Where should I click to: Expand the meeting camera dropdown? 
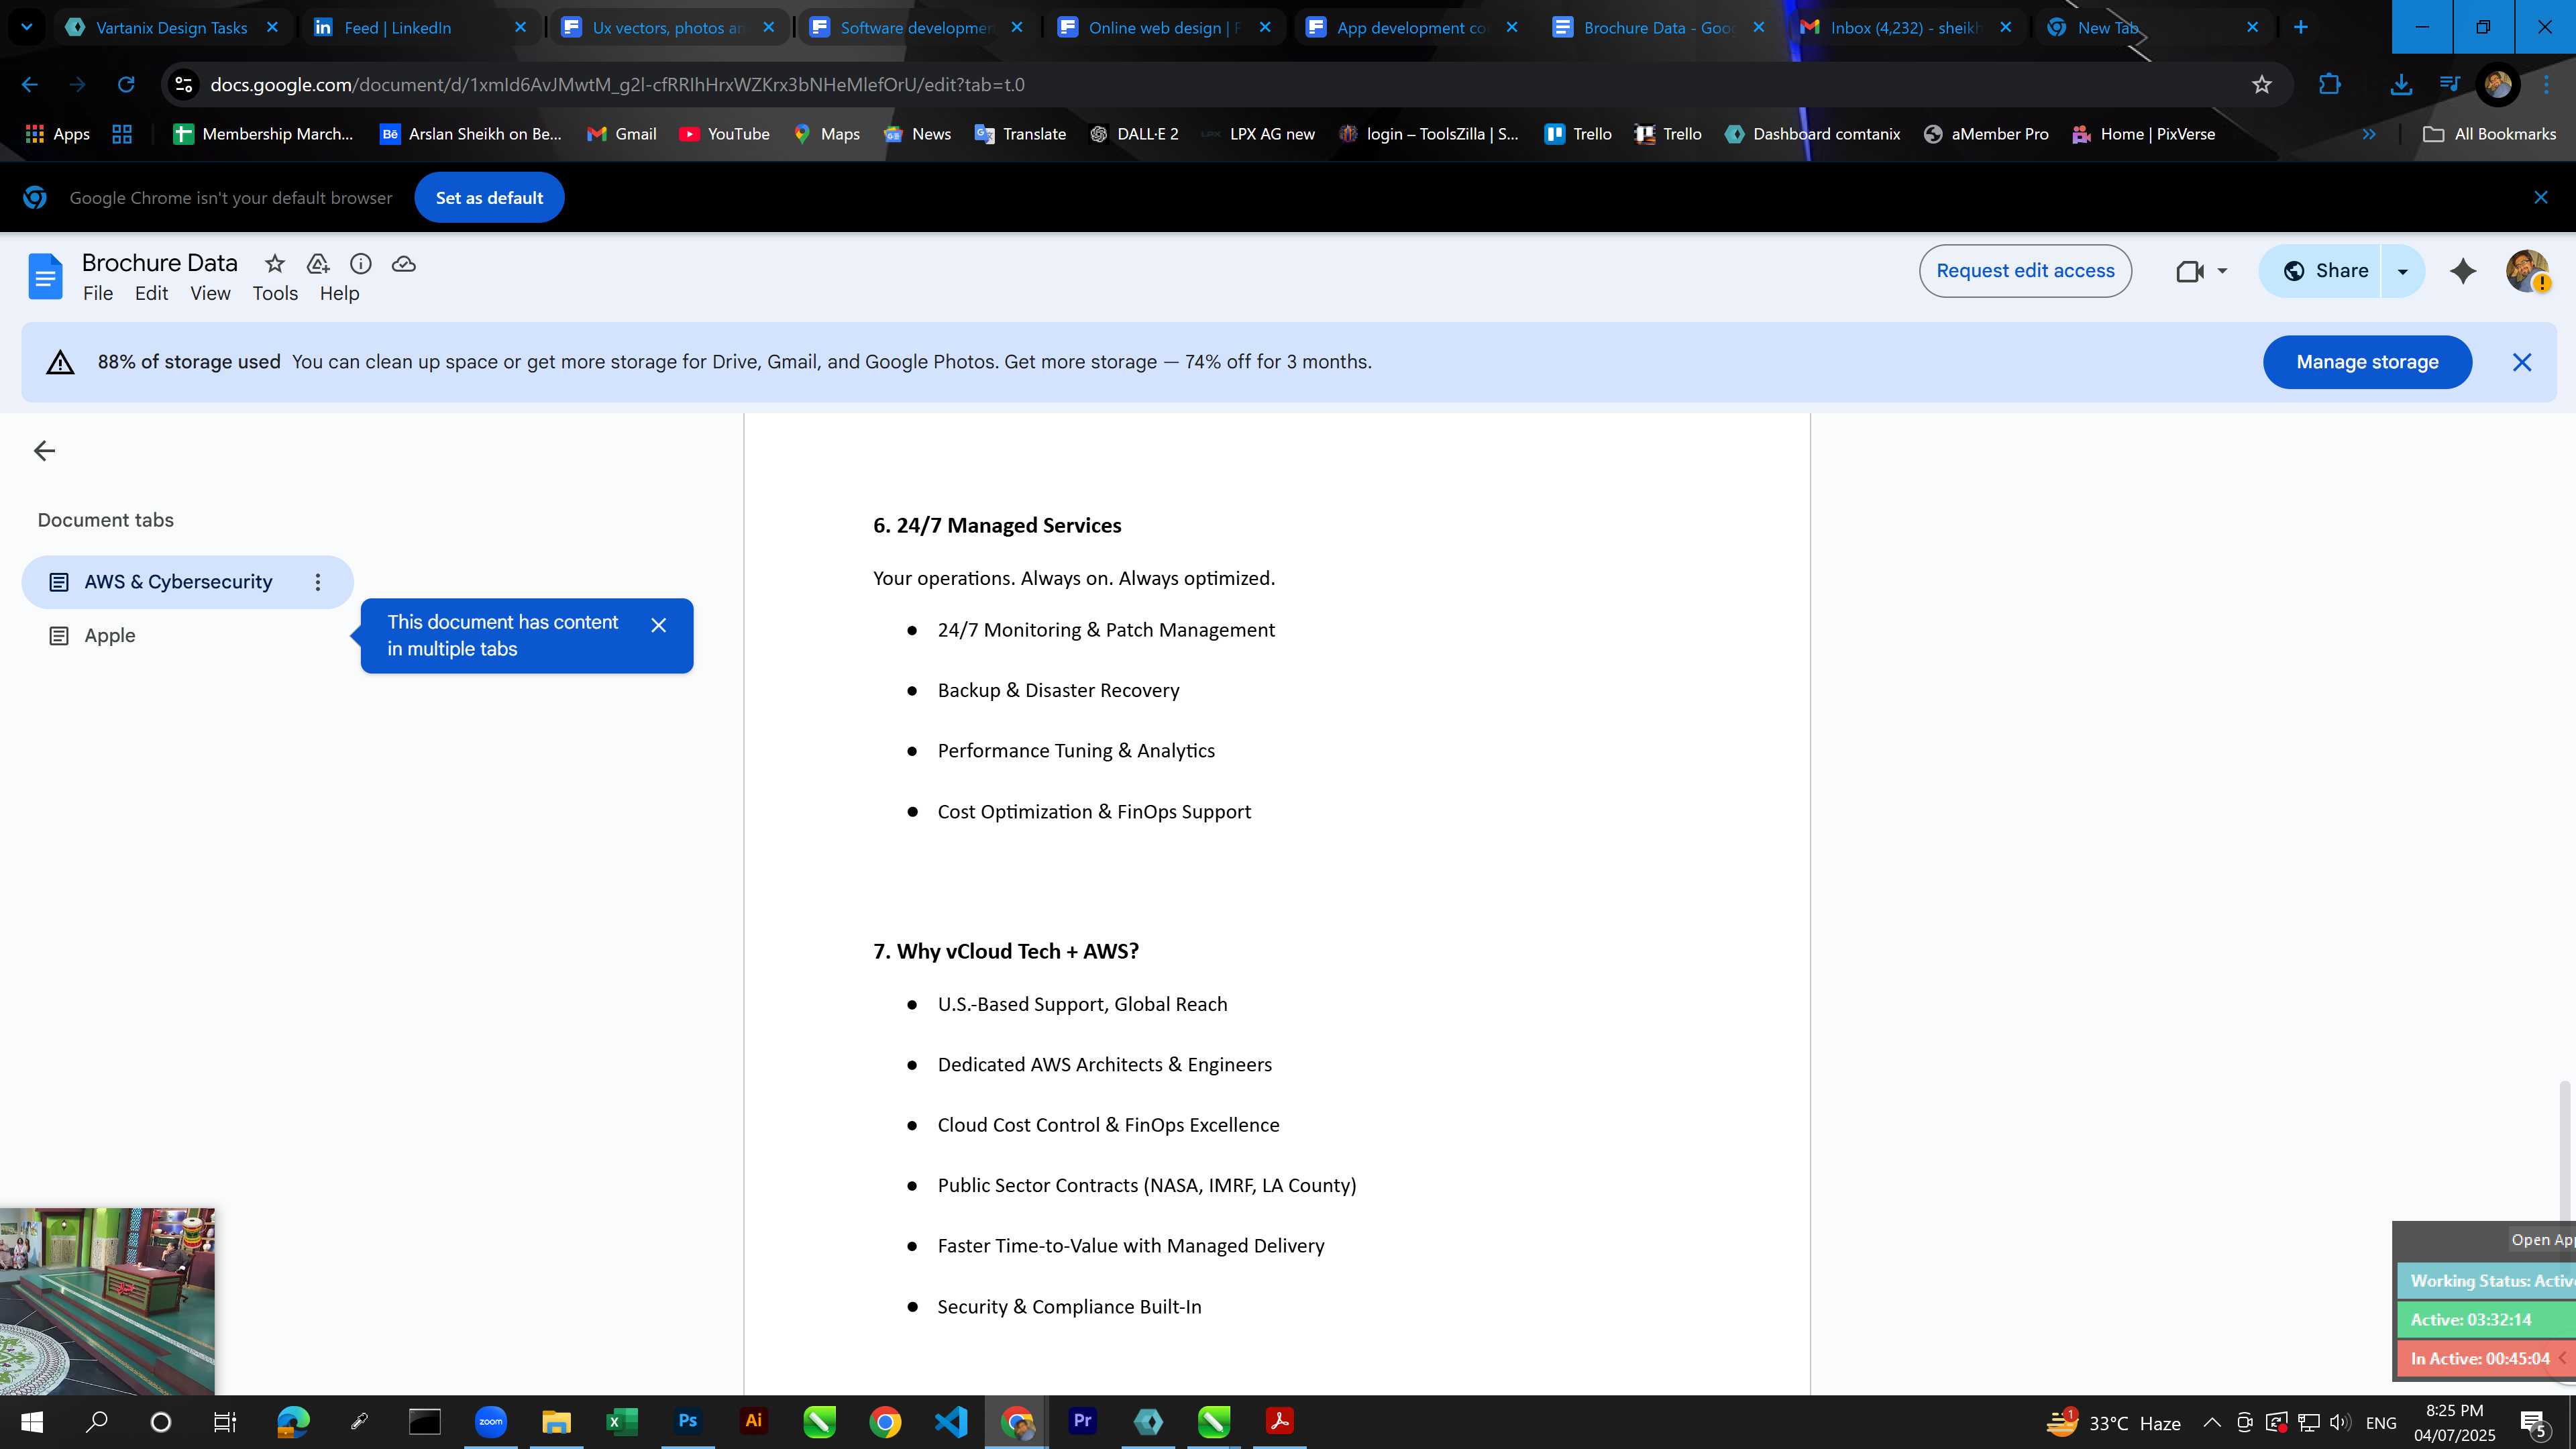point(2222,271)
